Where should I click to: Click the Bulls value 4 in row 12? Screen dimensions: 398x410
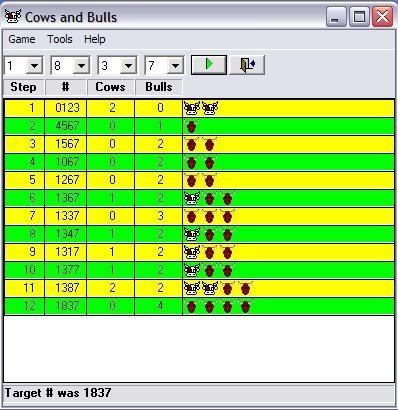[159, 306]
